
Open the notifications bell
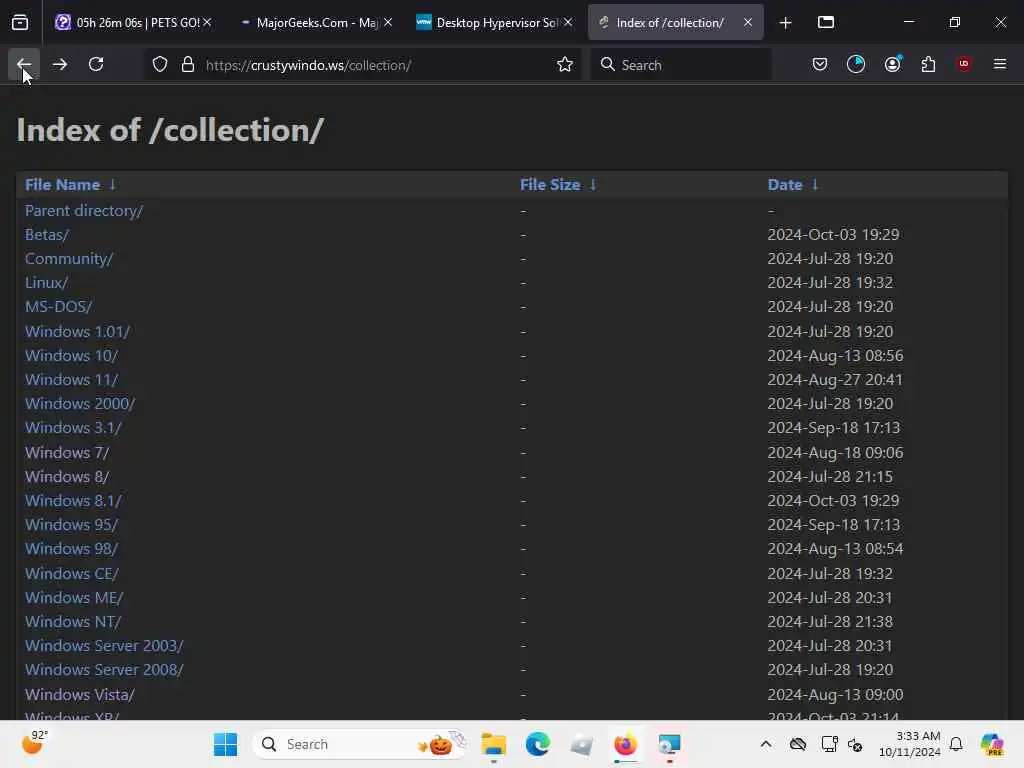(x=956, y=744)
